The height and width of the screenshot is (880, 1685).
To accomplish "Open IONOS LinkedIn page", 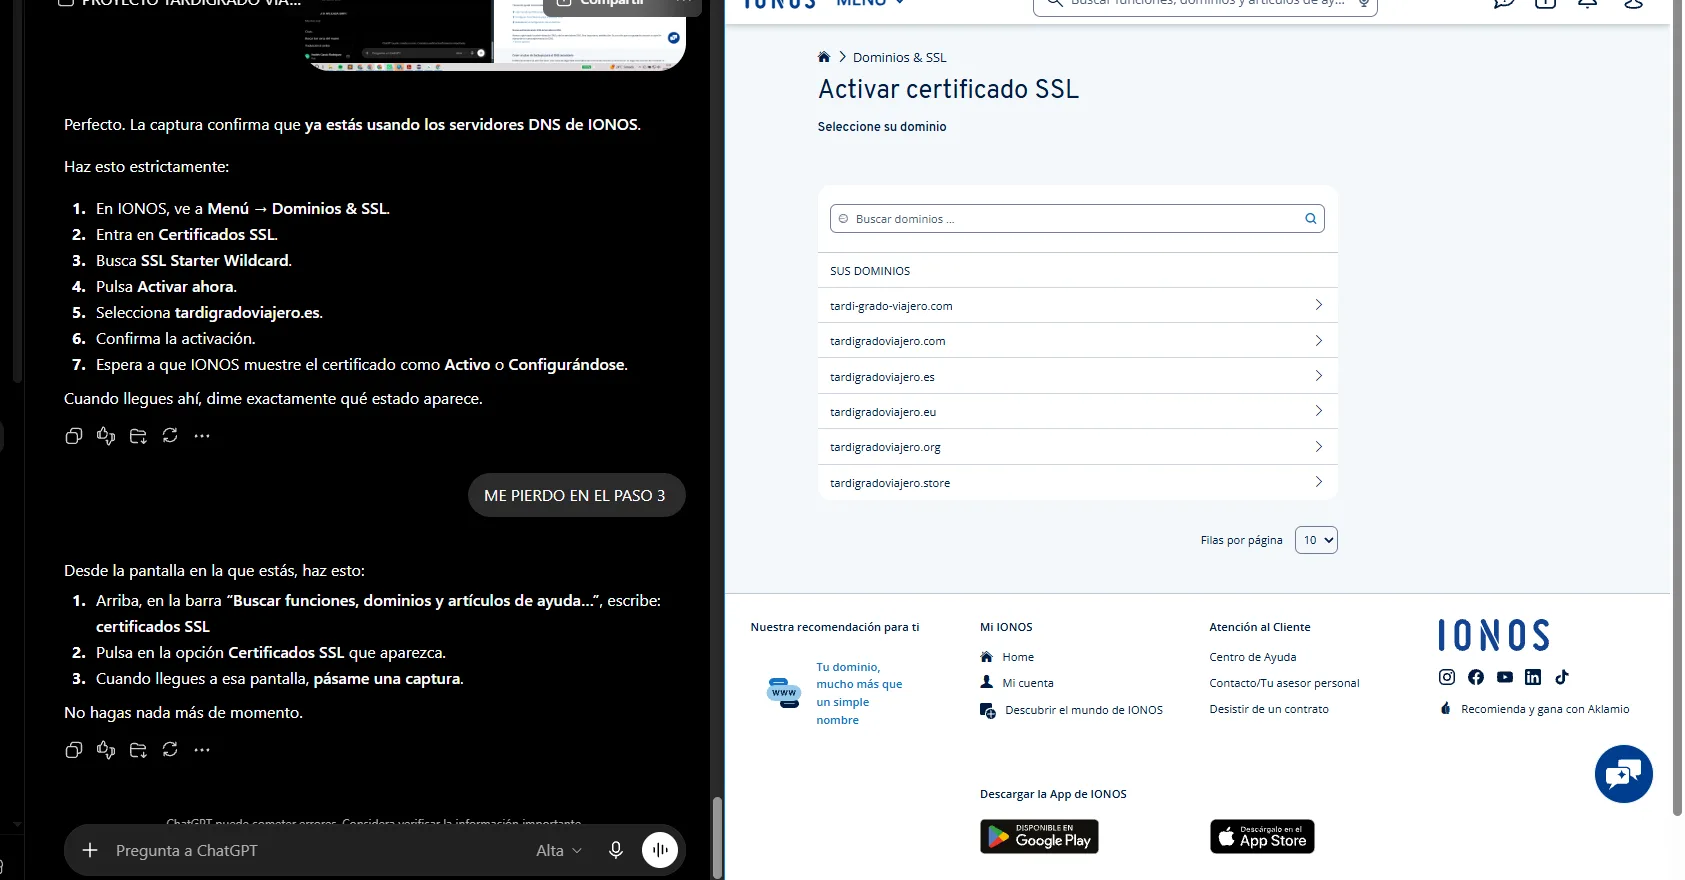I will (1533, 677).
